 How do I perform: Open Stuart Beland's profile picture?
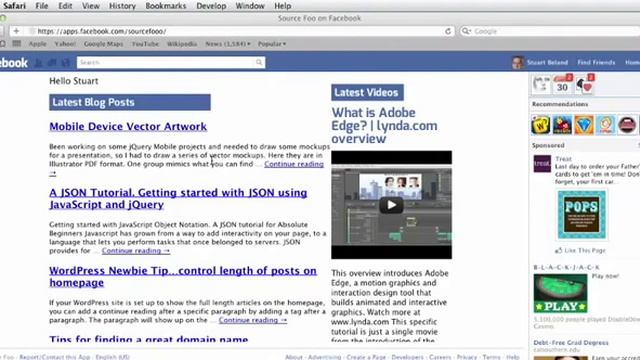point(518,62)
